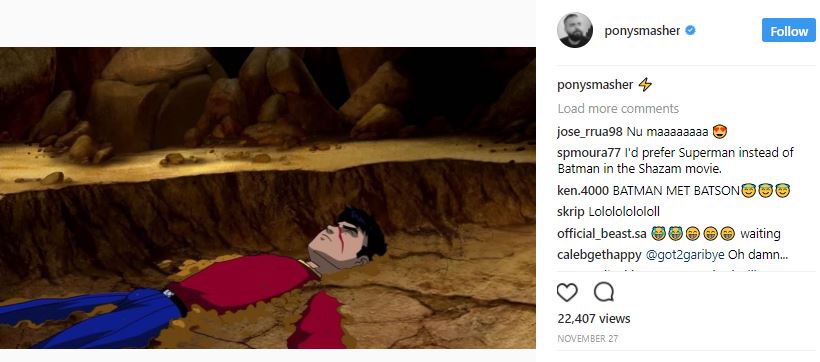The image size is (820, 362).
Task: Click laughing emojis after BATMAN MET BATSON
Action: pos(766,191)
